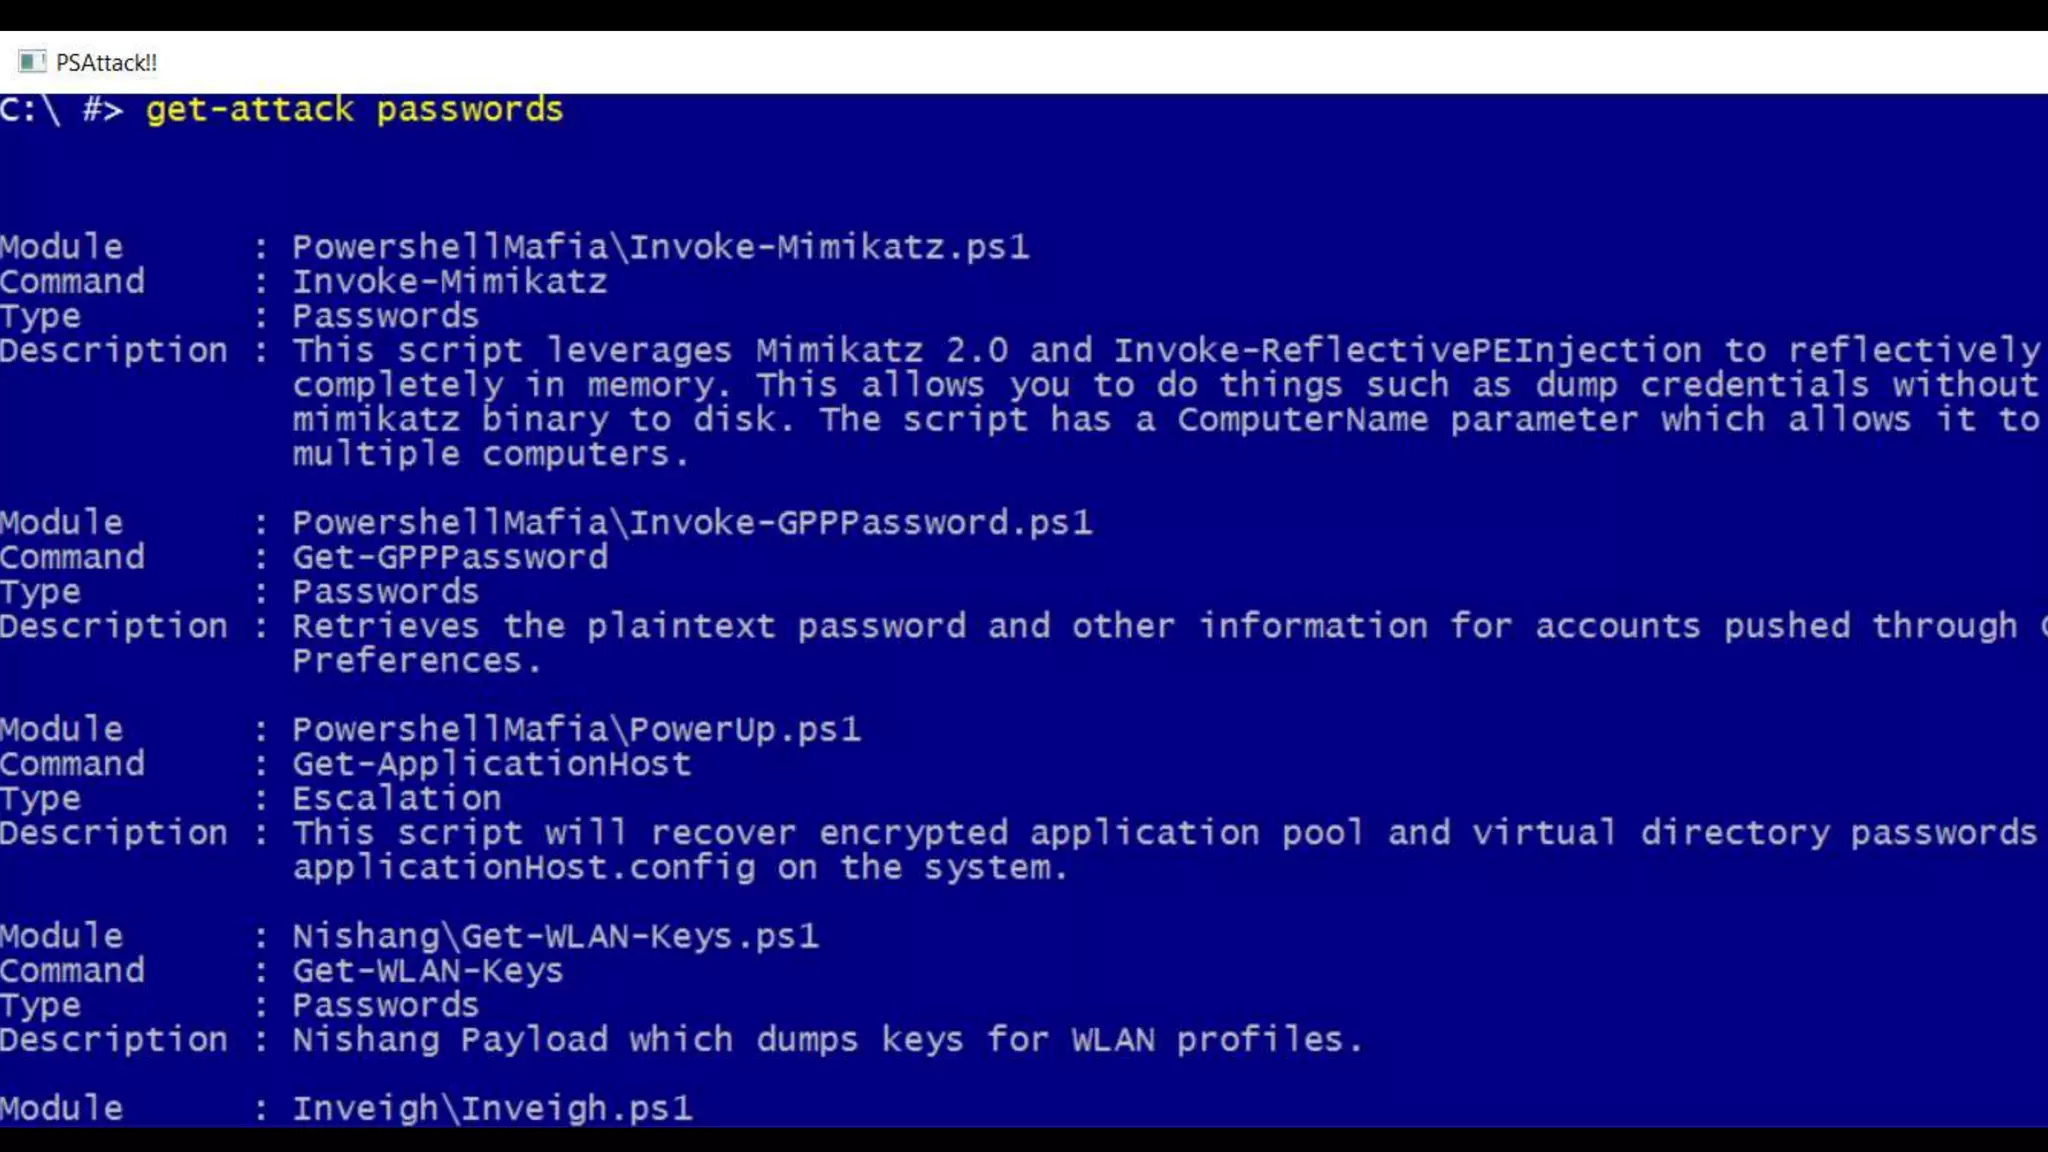Click the Invoke-Mimikatz command name
2048x1152 pixels.
(x=449, y=282)
